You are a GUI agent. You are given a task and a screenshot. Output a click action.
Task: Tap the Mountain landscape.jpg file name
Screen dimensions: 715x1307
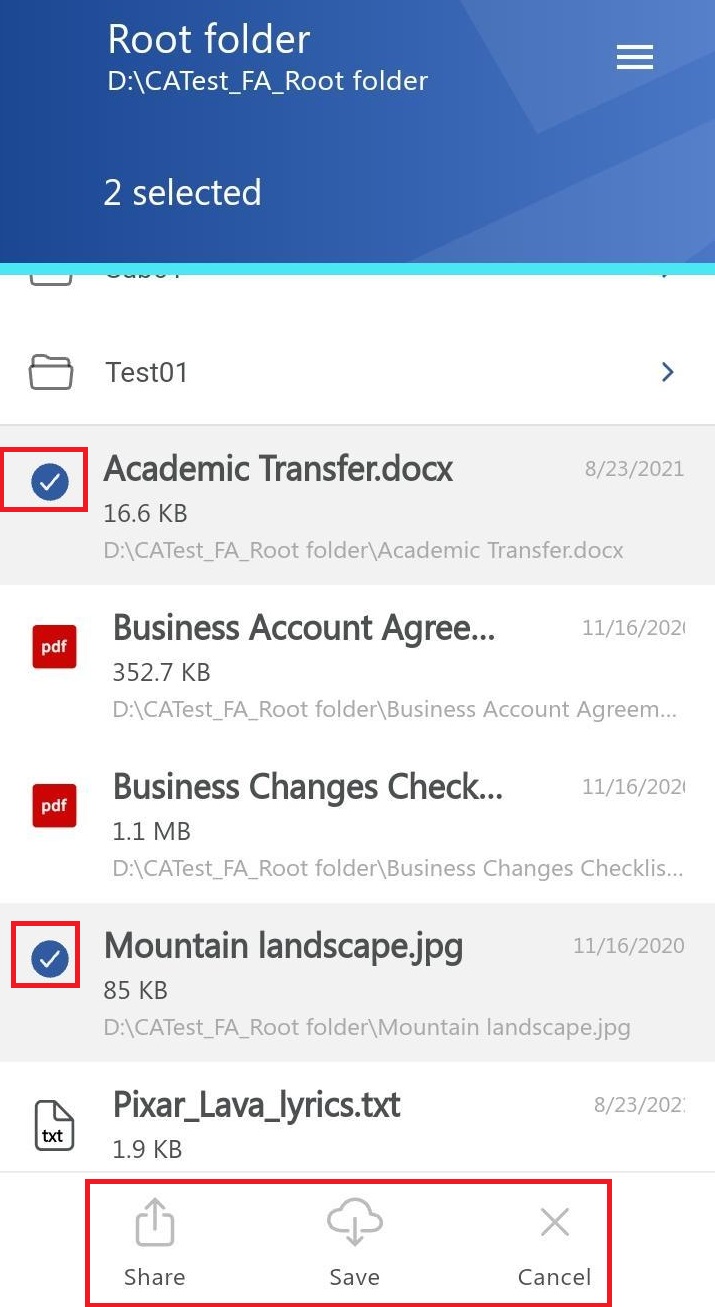pyautogui.click(x=283, y=946)
